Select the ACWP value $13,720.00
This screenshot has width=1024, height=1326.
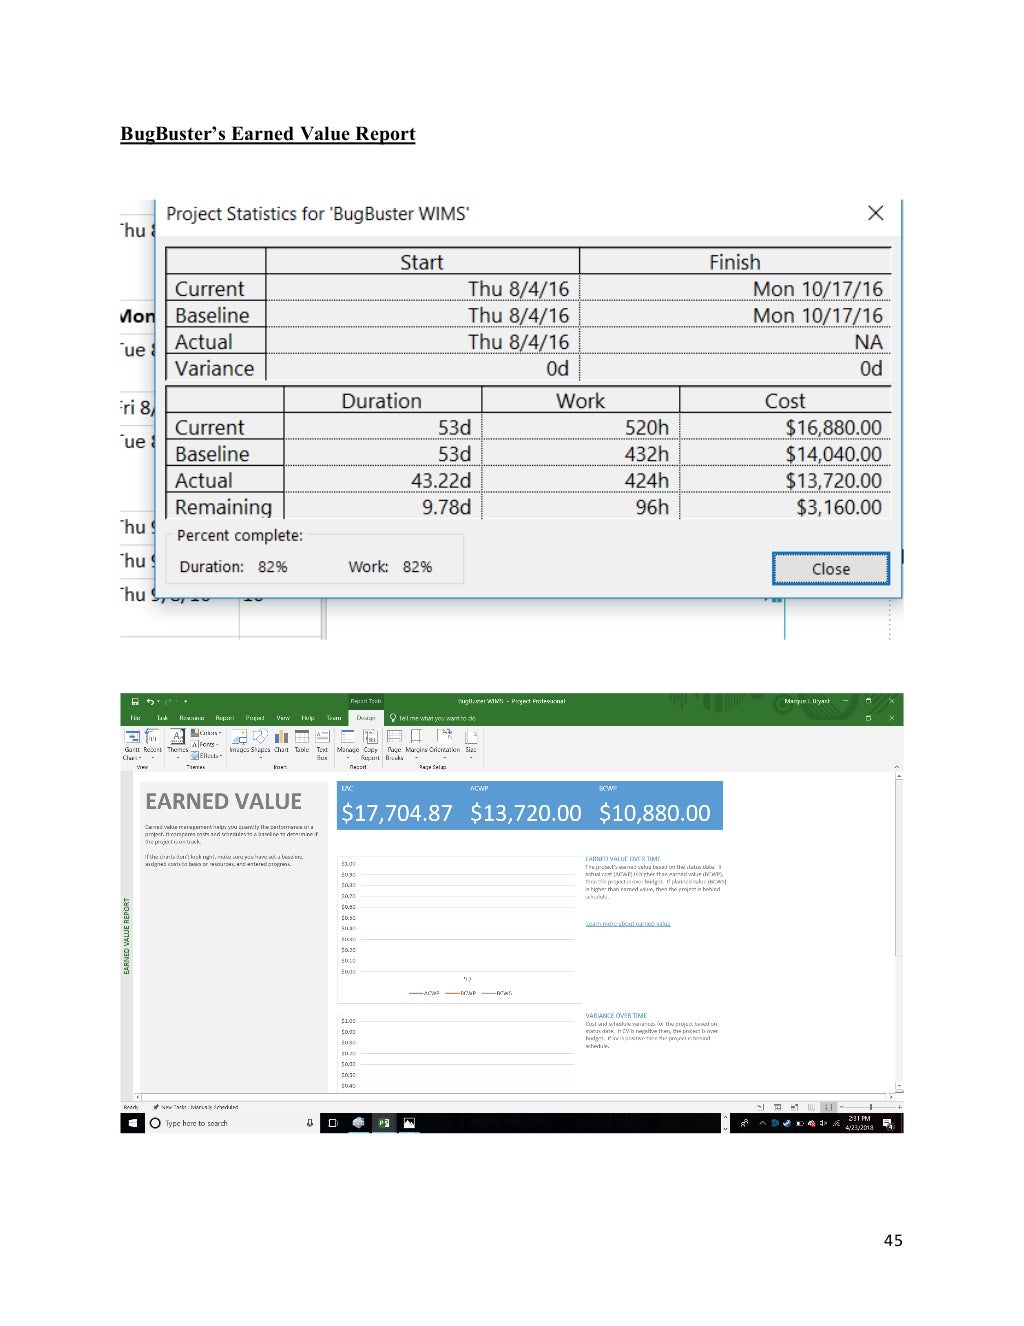(525, 813)
